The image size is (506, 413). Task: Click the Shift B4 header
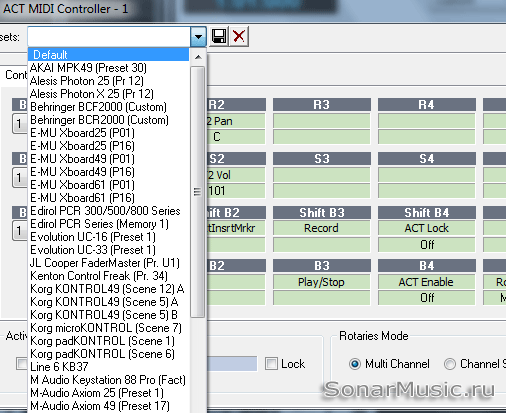pyautogui.click(x=427, y=213)
